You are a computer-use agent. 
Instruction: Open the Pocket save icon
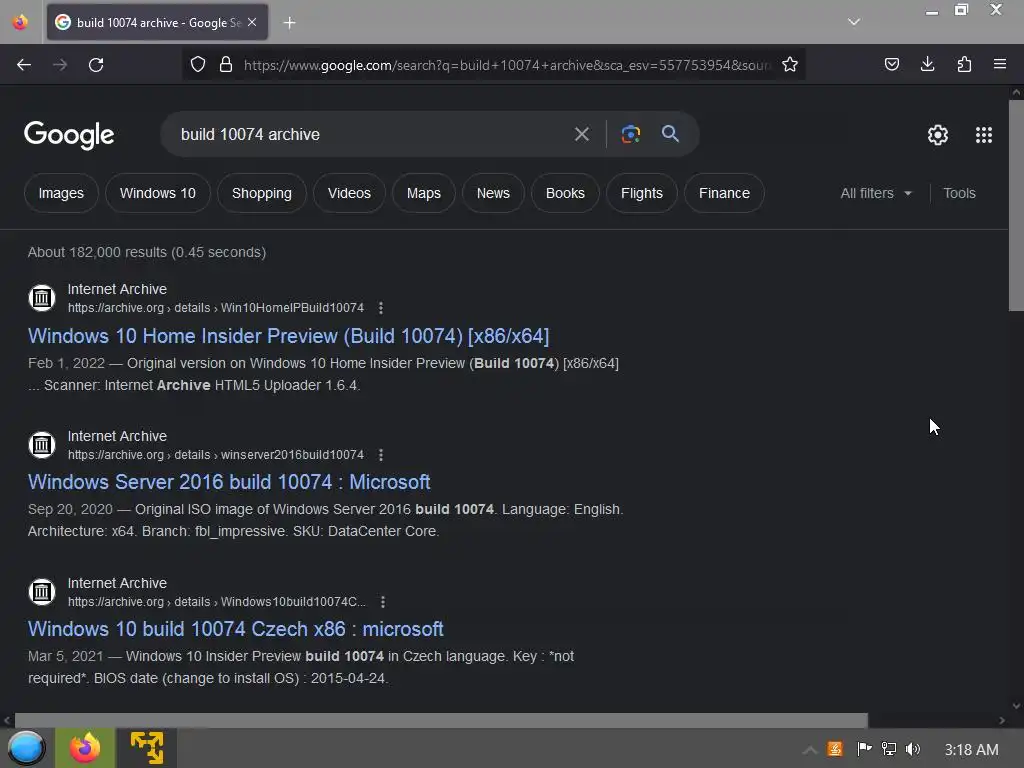point(891,65)
